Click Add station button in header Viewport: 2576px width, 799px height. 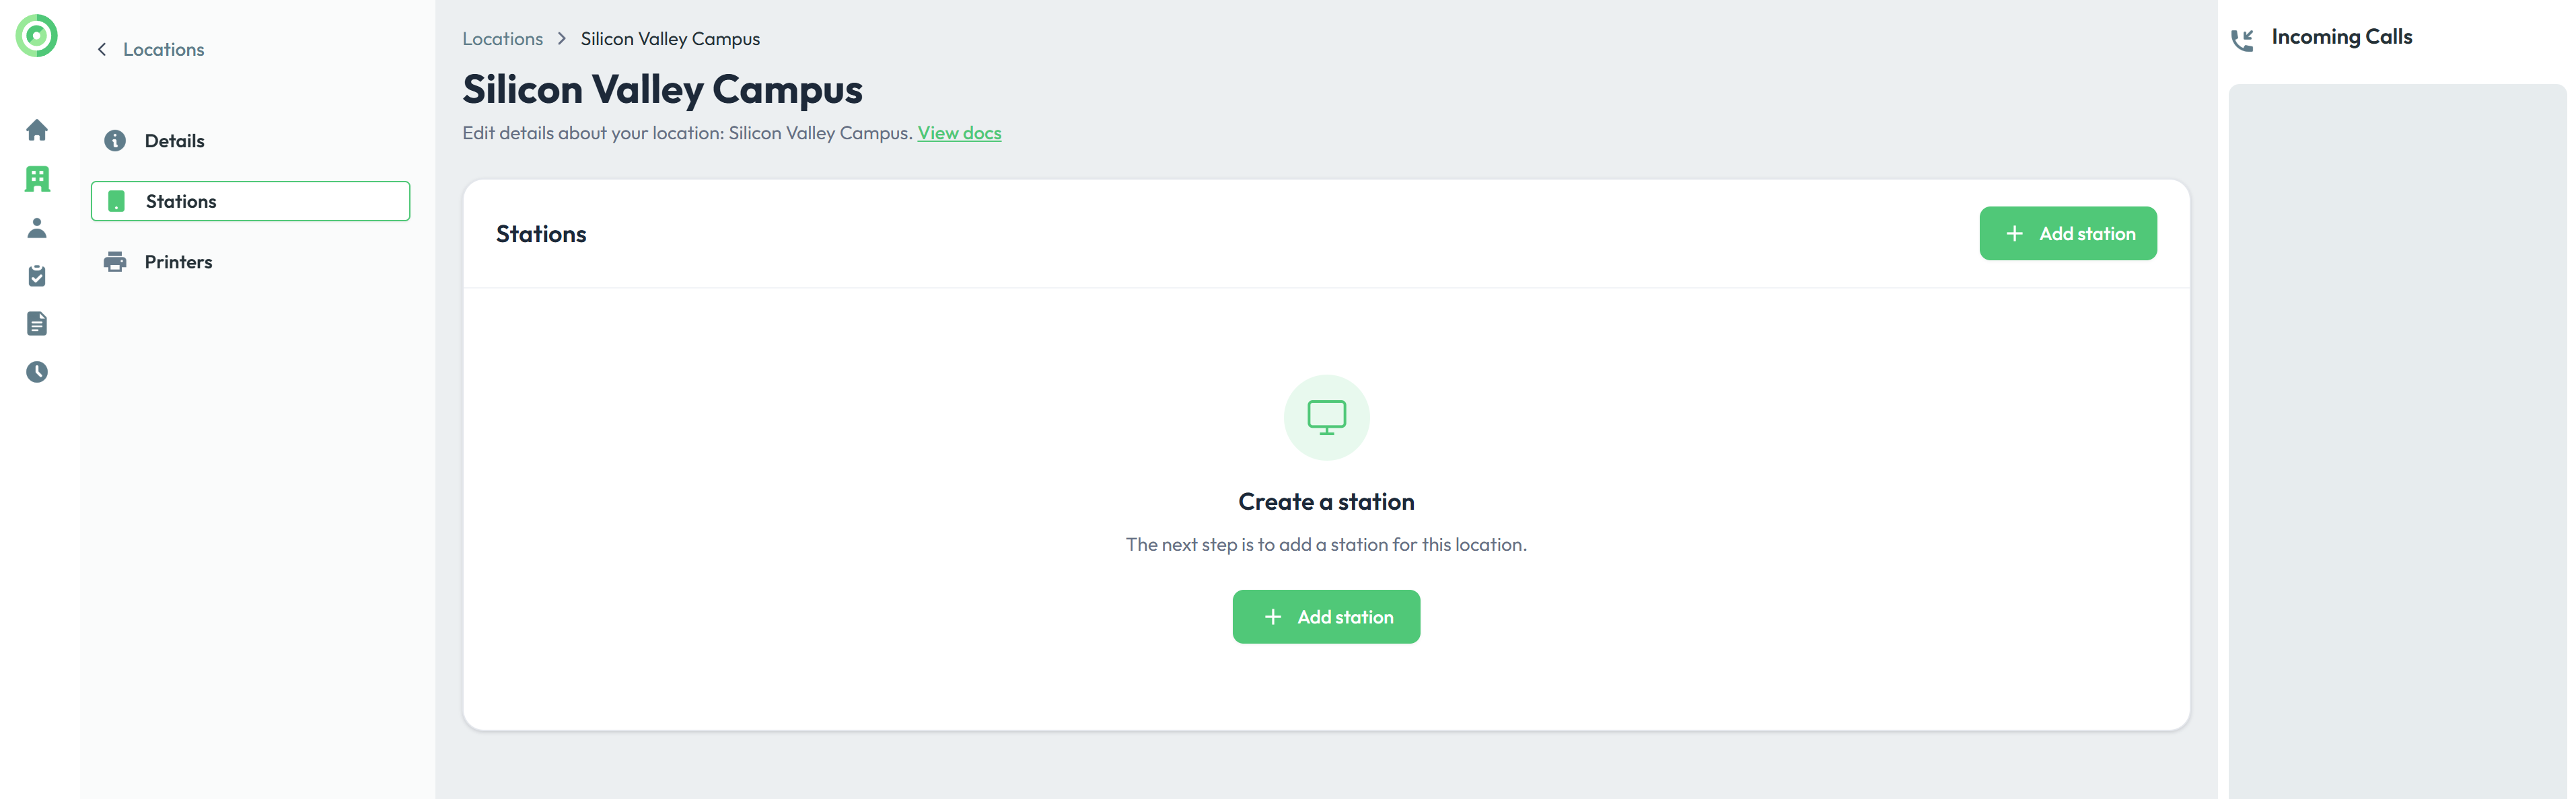coord(2067,234)
